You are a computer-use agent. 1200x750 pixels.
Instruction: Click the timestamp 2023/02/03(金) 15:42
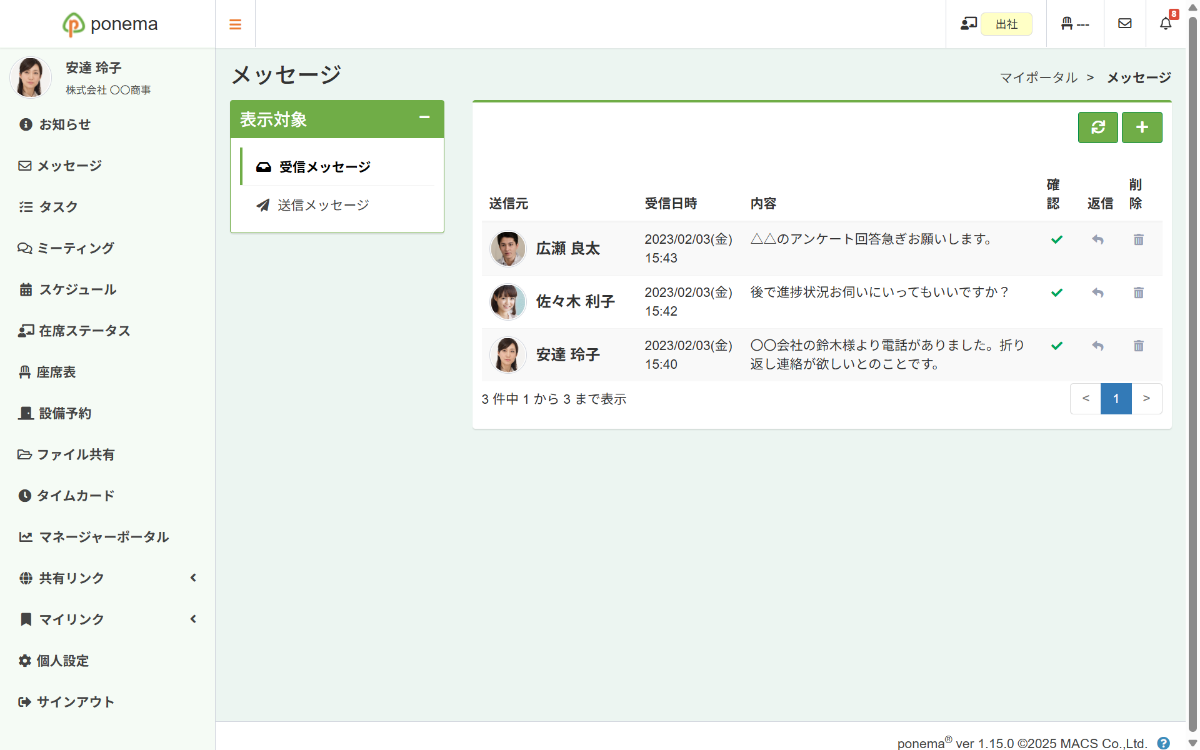click(689, 301)
